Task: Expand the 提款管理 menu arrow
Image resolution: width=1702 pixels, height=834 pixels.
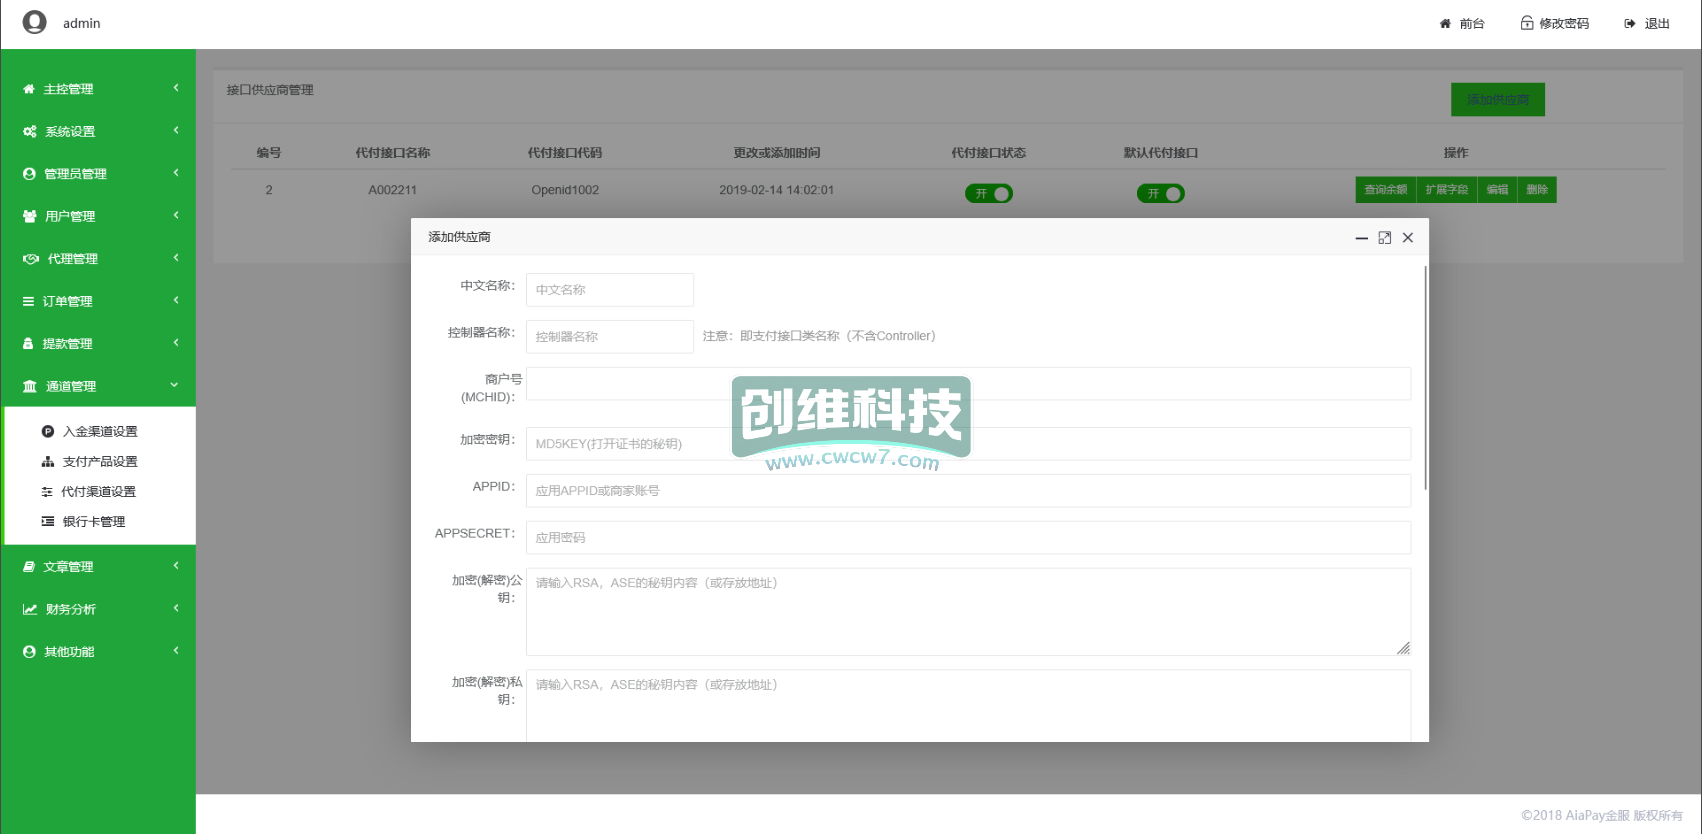Action: pos(176,343)
